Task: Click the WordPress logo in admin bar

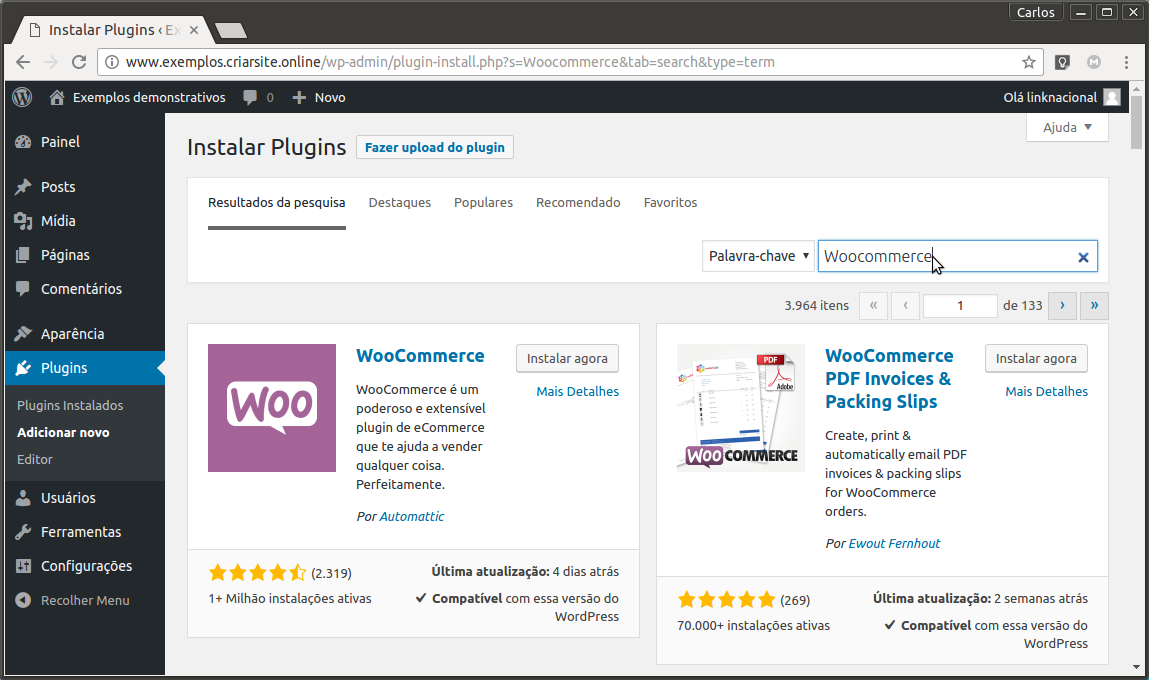Action: click(22, 97)
